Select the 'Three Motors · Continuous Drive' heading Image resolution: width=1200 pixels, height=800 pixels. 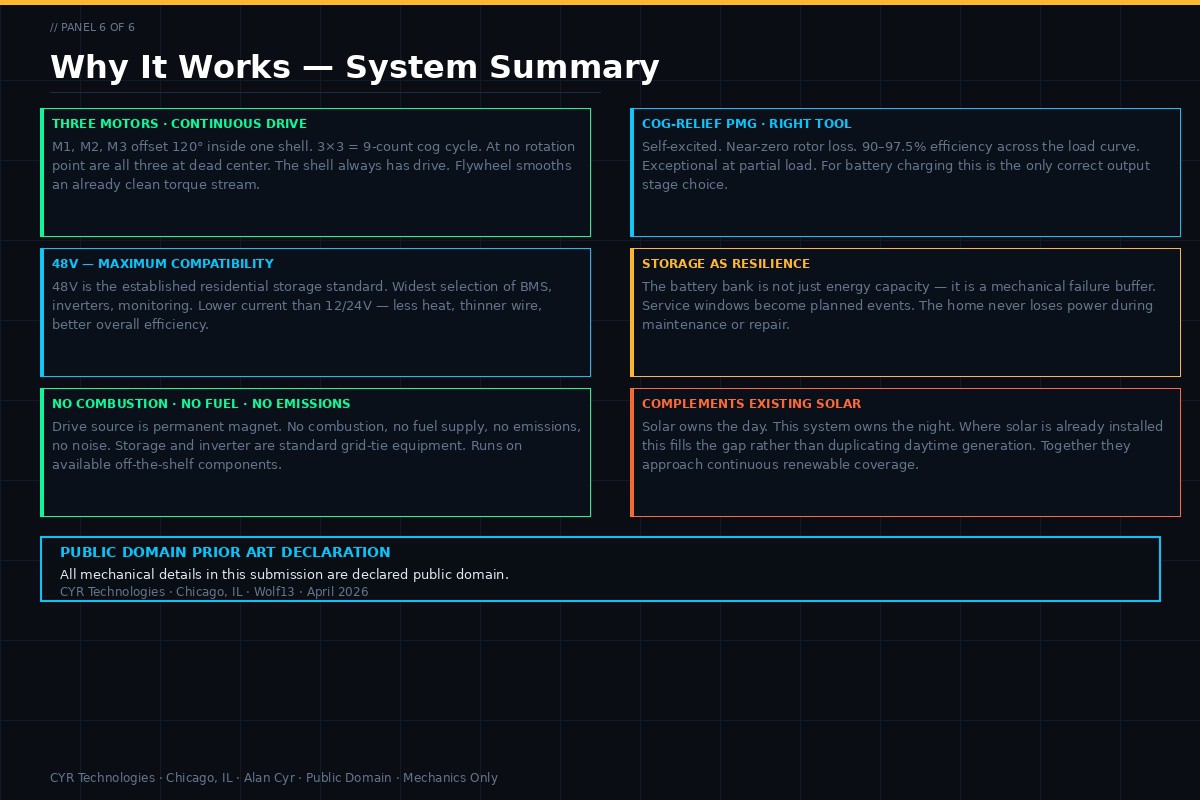click(x=179, y=124)
